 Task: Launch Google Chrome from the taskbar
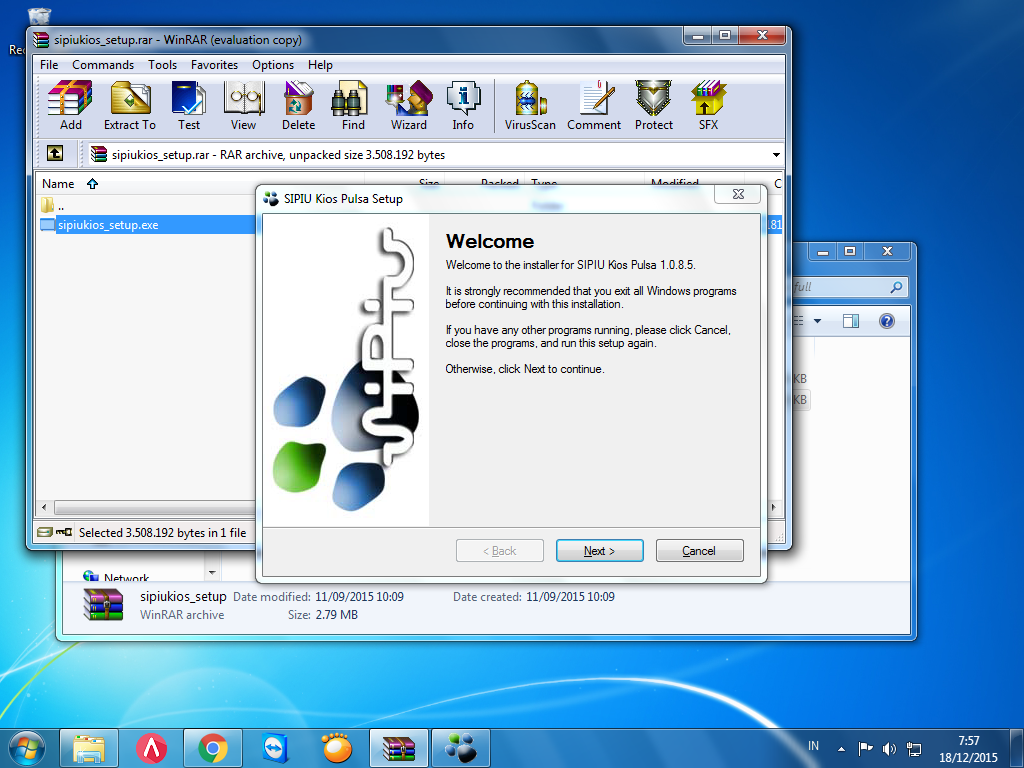pyautogui.click(x=213, y=748)
